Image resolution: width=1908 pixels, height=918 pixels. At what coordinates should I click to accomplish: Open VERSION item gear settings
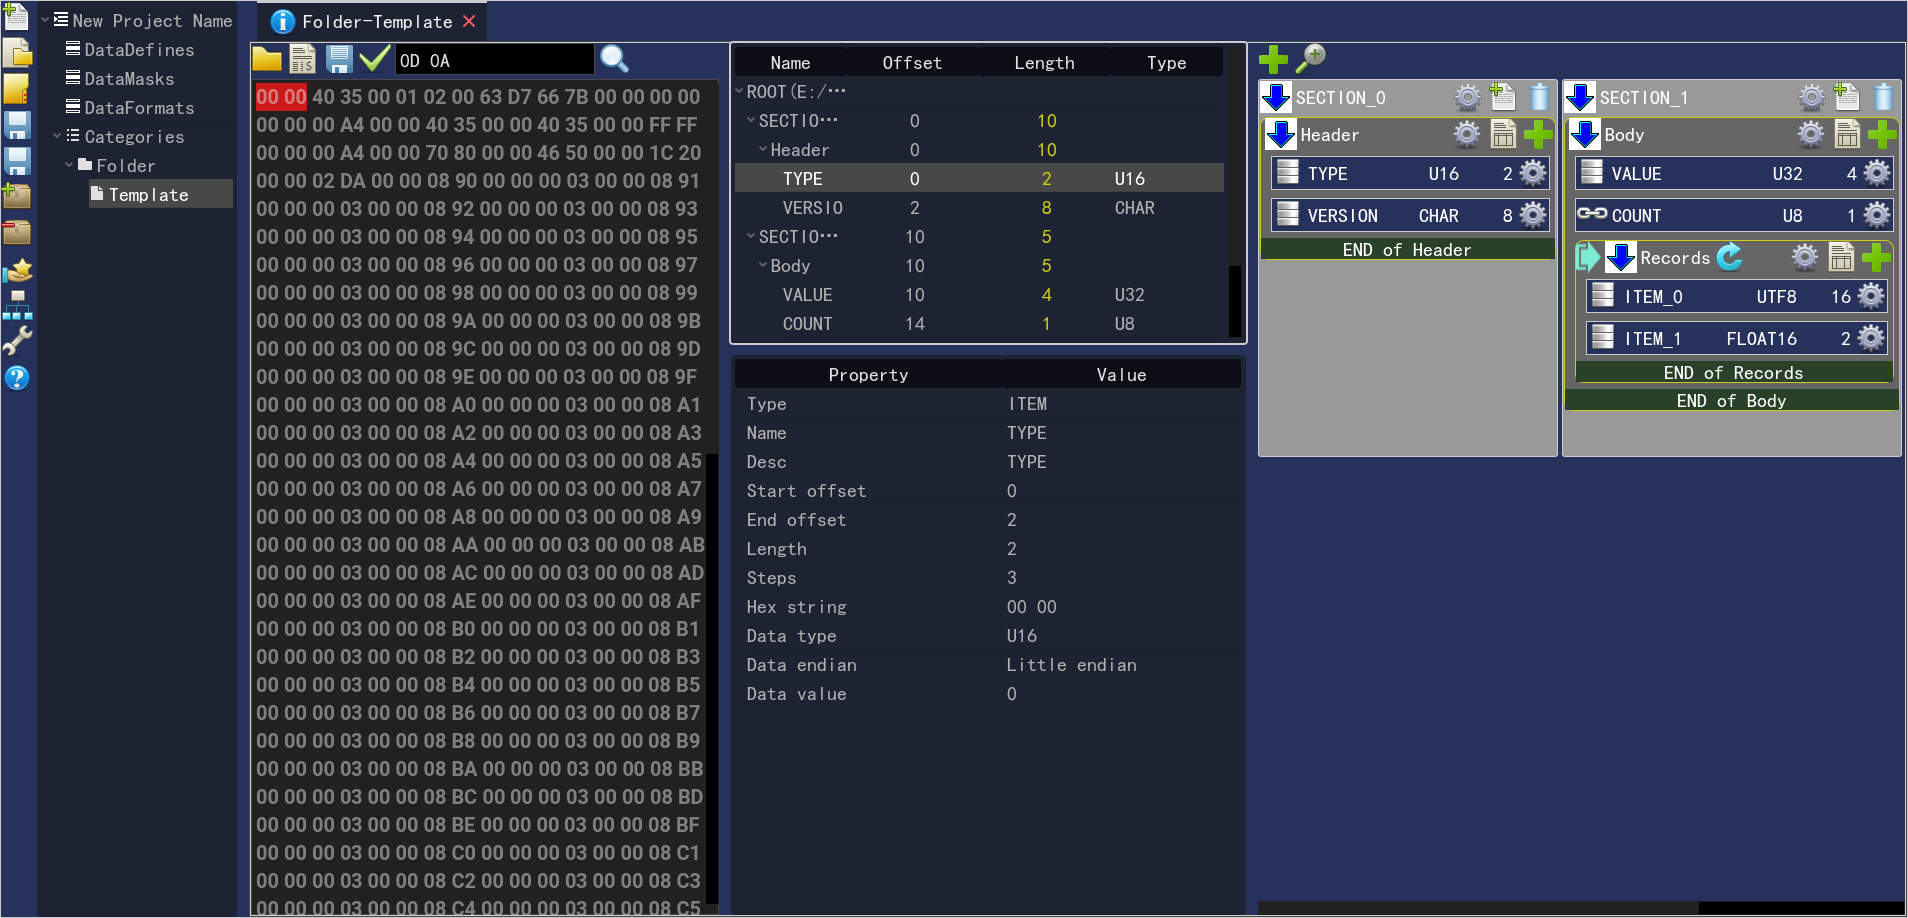[1533, 215]
